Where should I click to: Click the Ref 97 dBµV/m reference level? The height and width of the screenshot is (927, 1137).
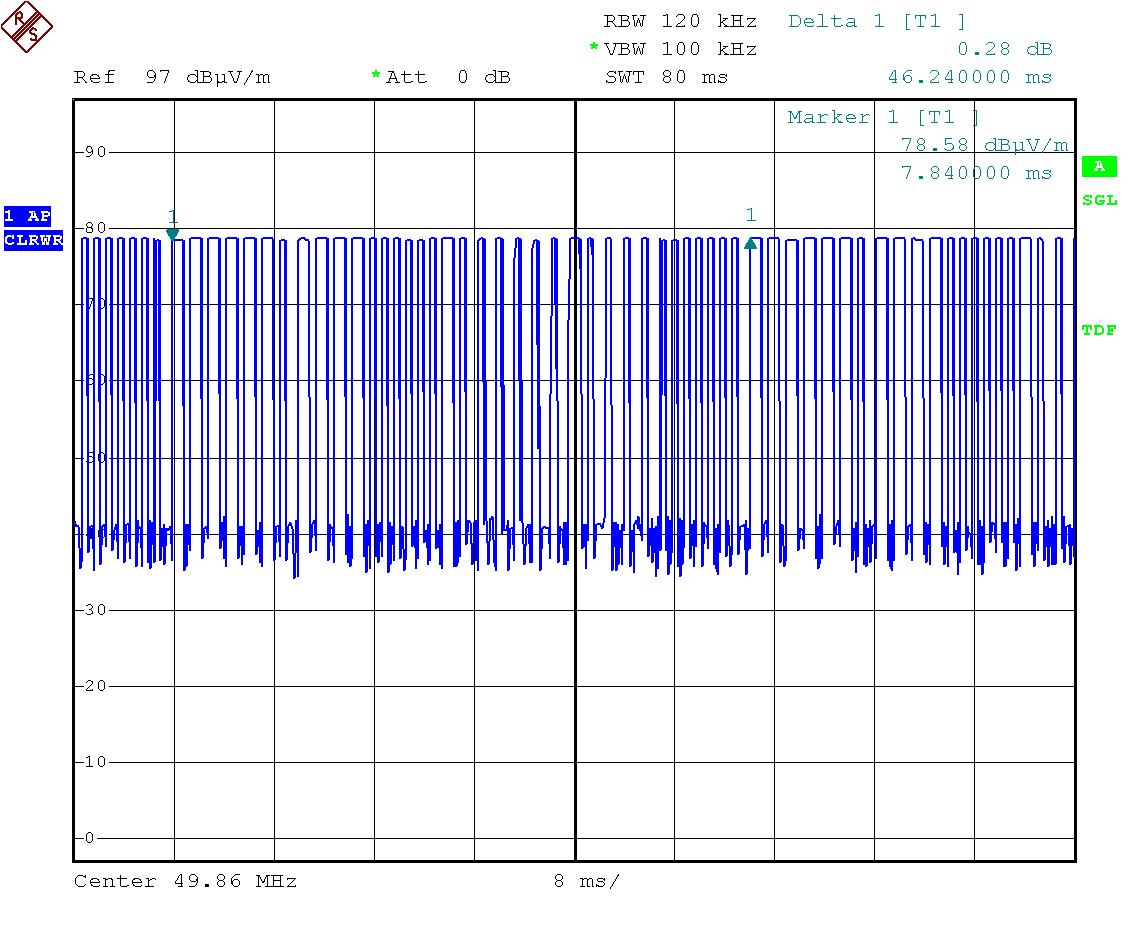coord(172,77)
